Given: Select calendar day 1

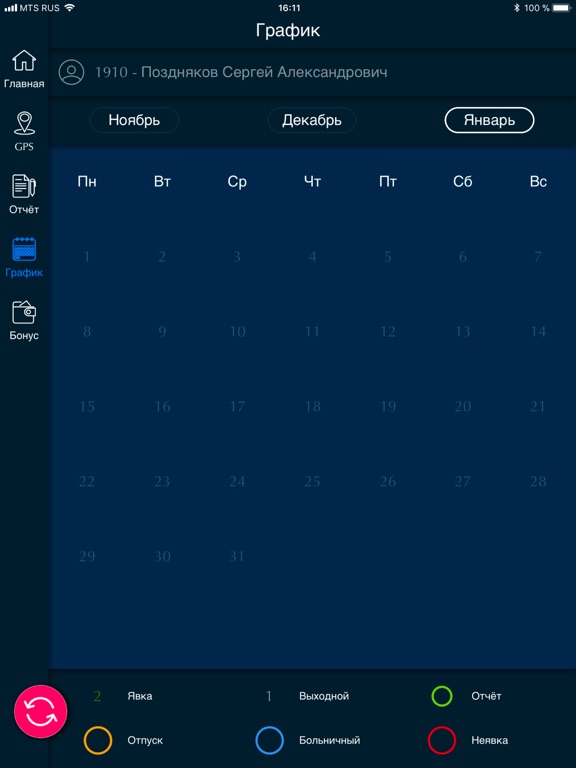Looking at the screenshot, I should (87, 257).
